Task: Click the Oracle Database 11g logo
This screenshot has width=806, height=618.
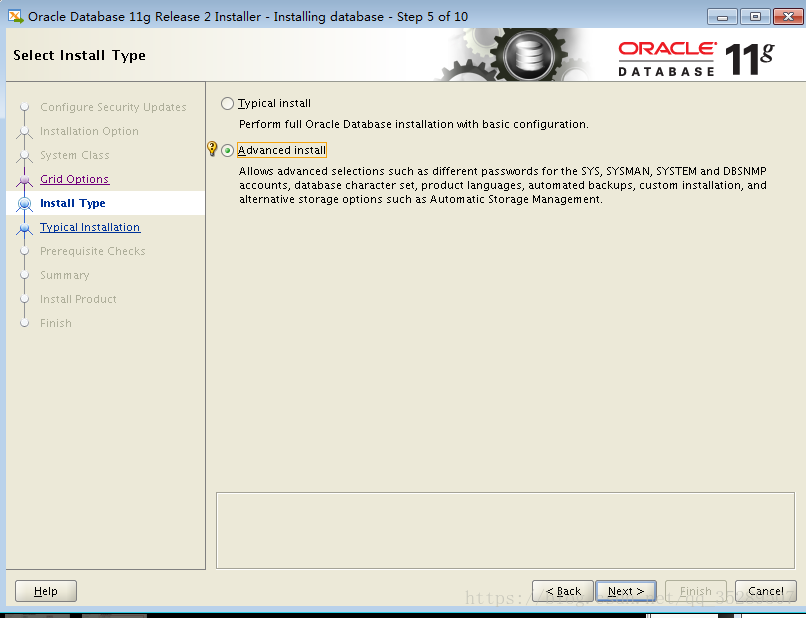Action: (696, 59)
